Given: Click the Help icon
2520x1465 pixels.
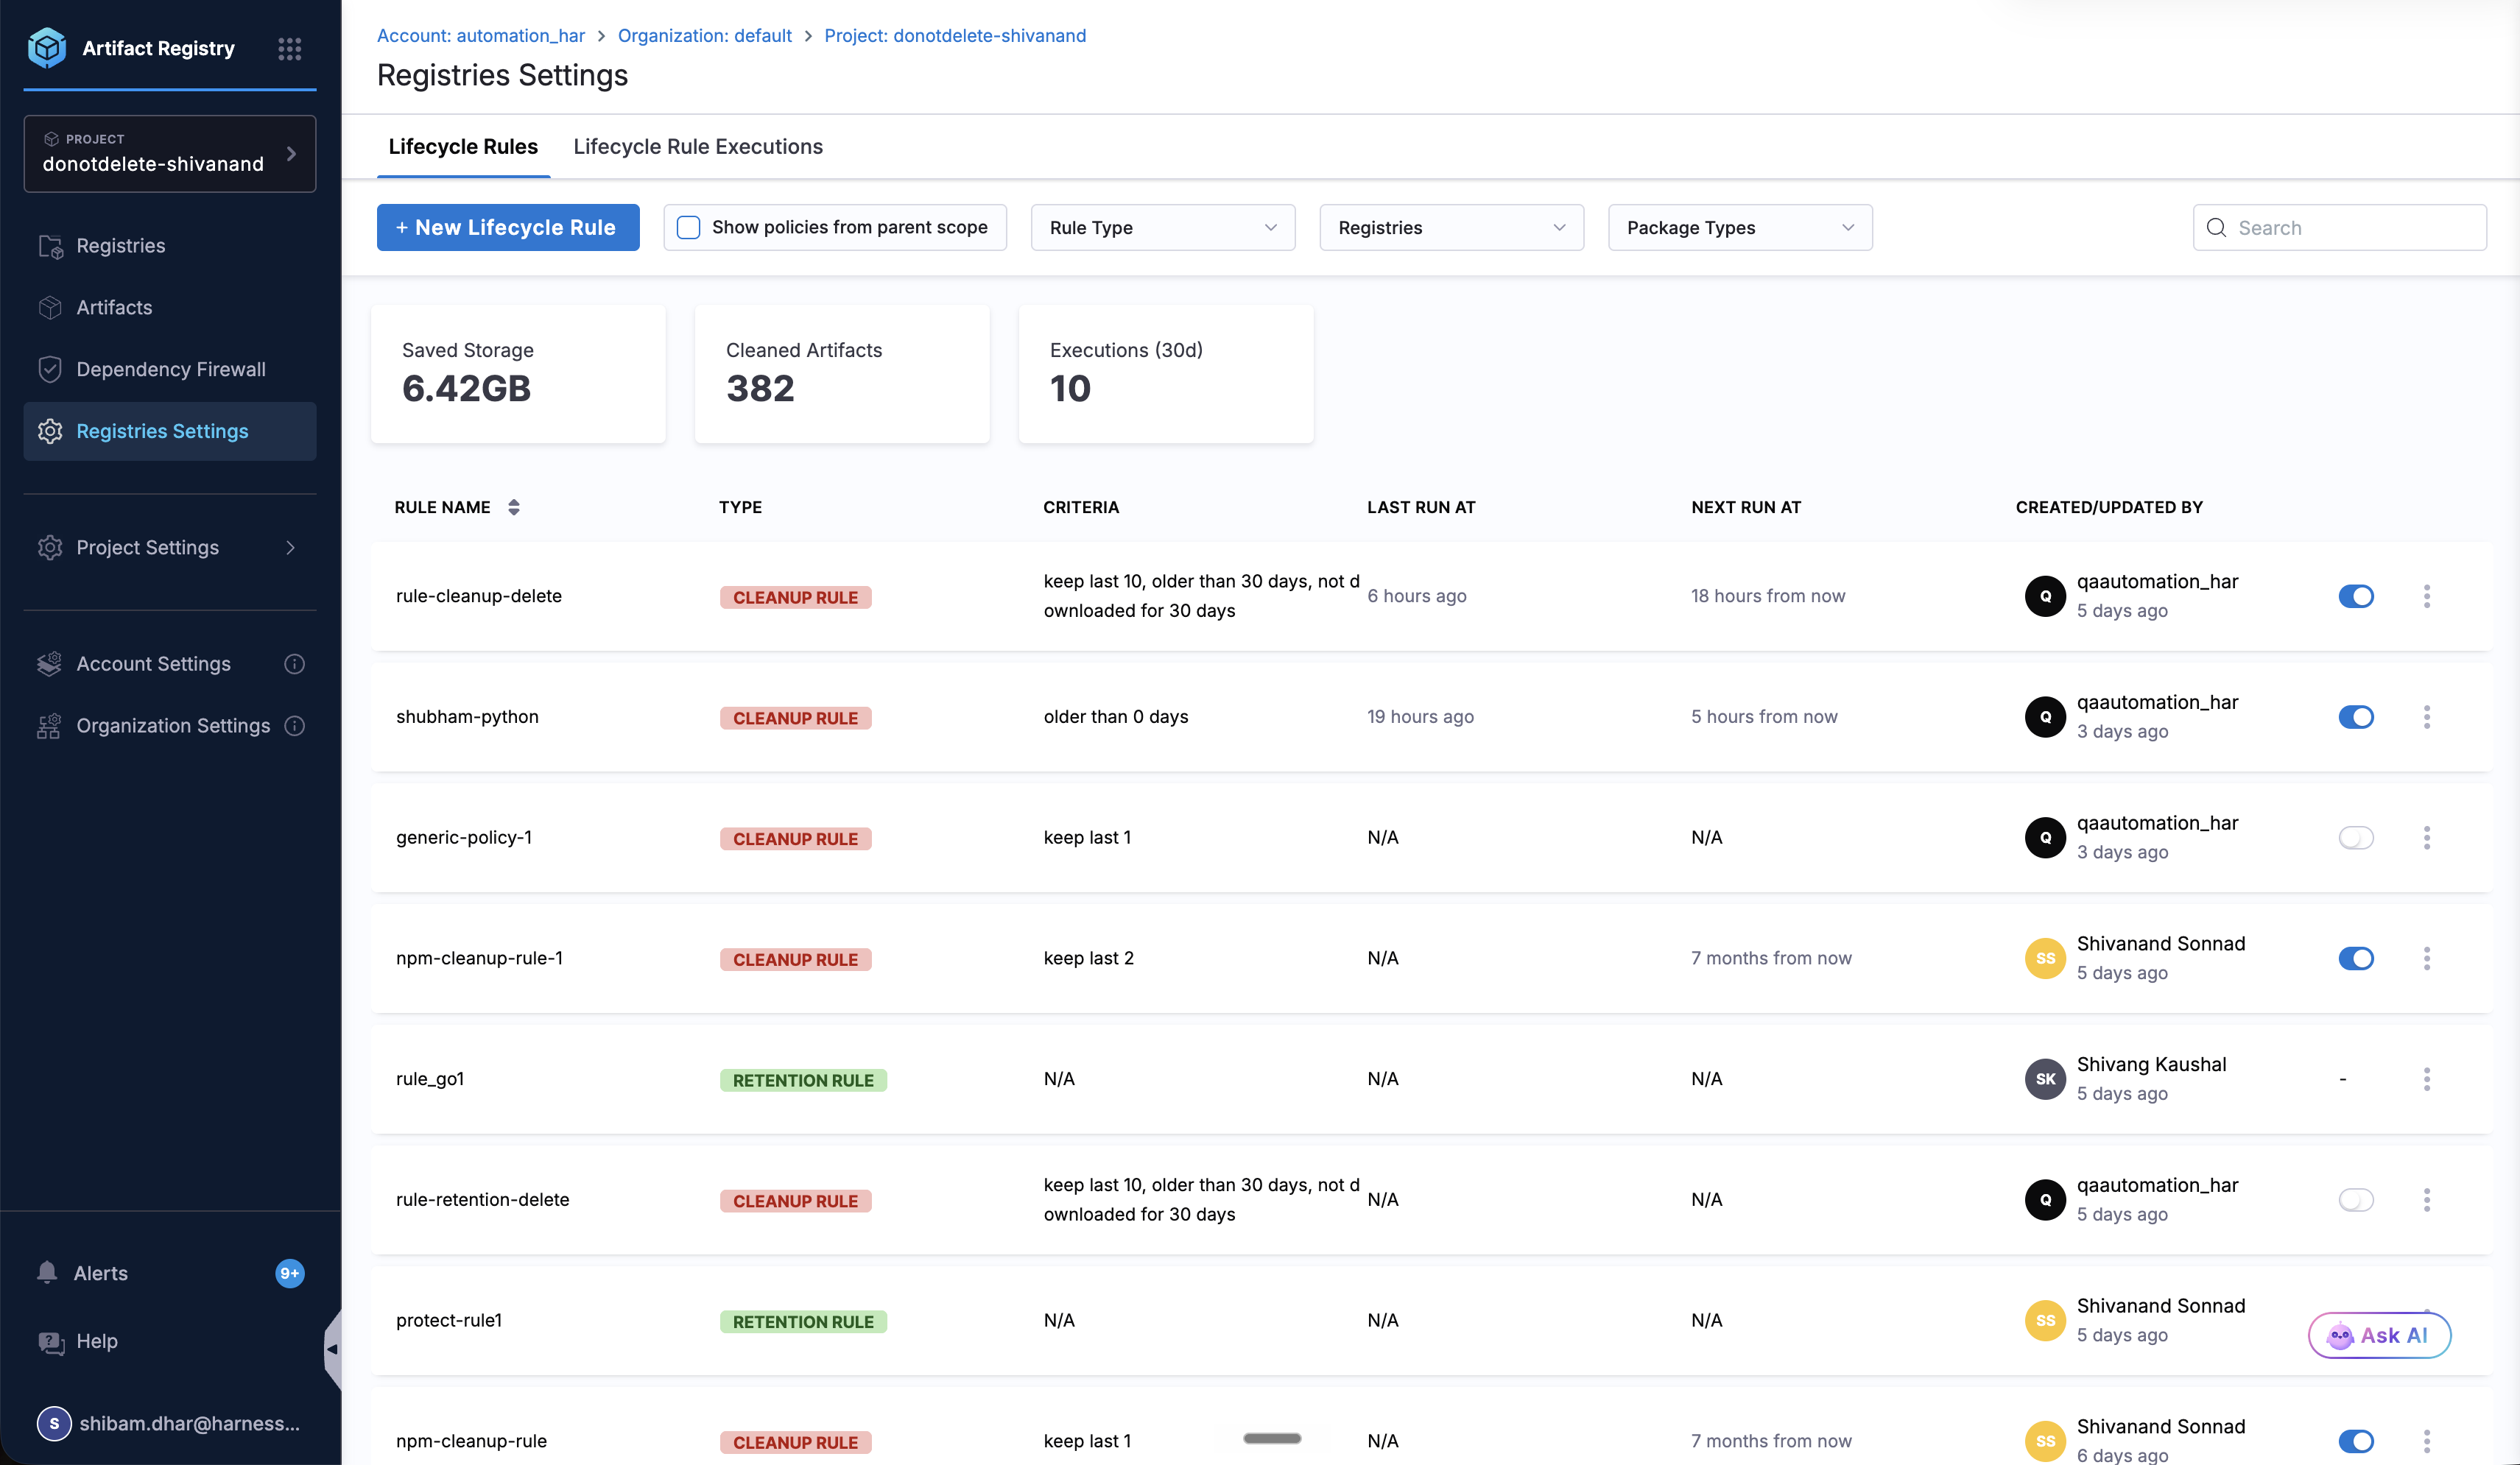Looking at the screenshot, I should pyautogui.click(x=50, y=1342).
